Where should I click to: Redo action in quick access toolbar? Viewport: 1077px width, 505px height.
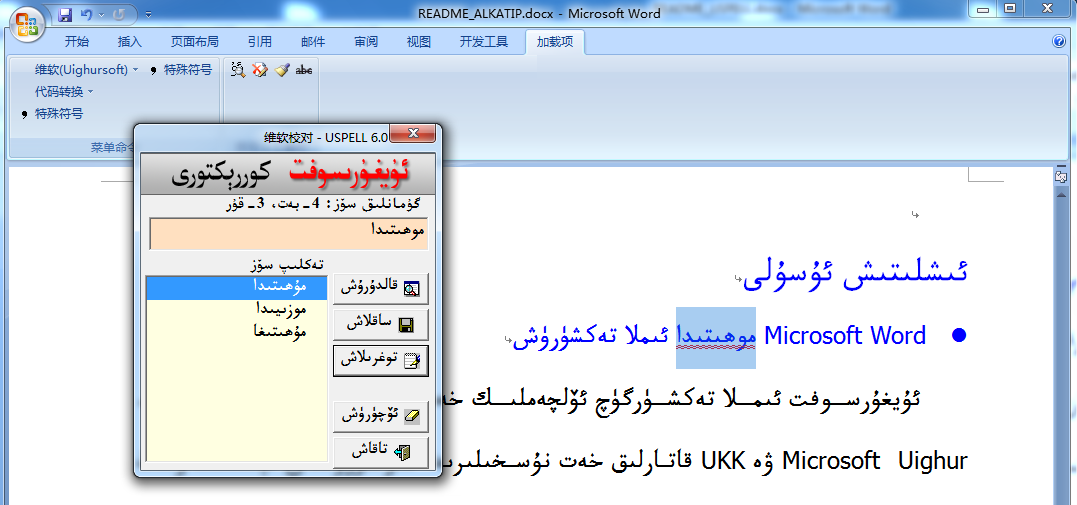[x=117, y=14]
